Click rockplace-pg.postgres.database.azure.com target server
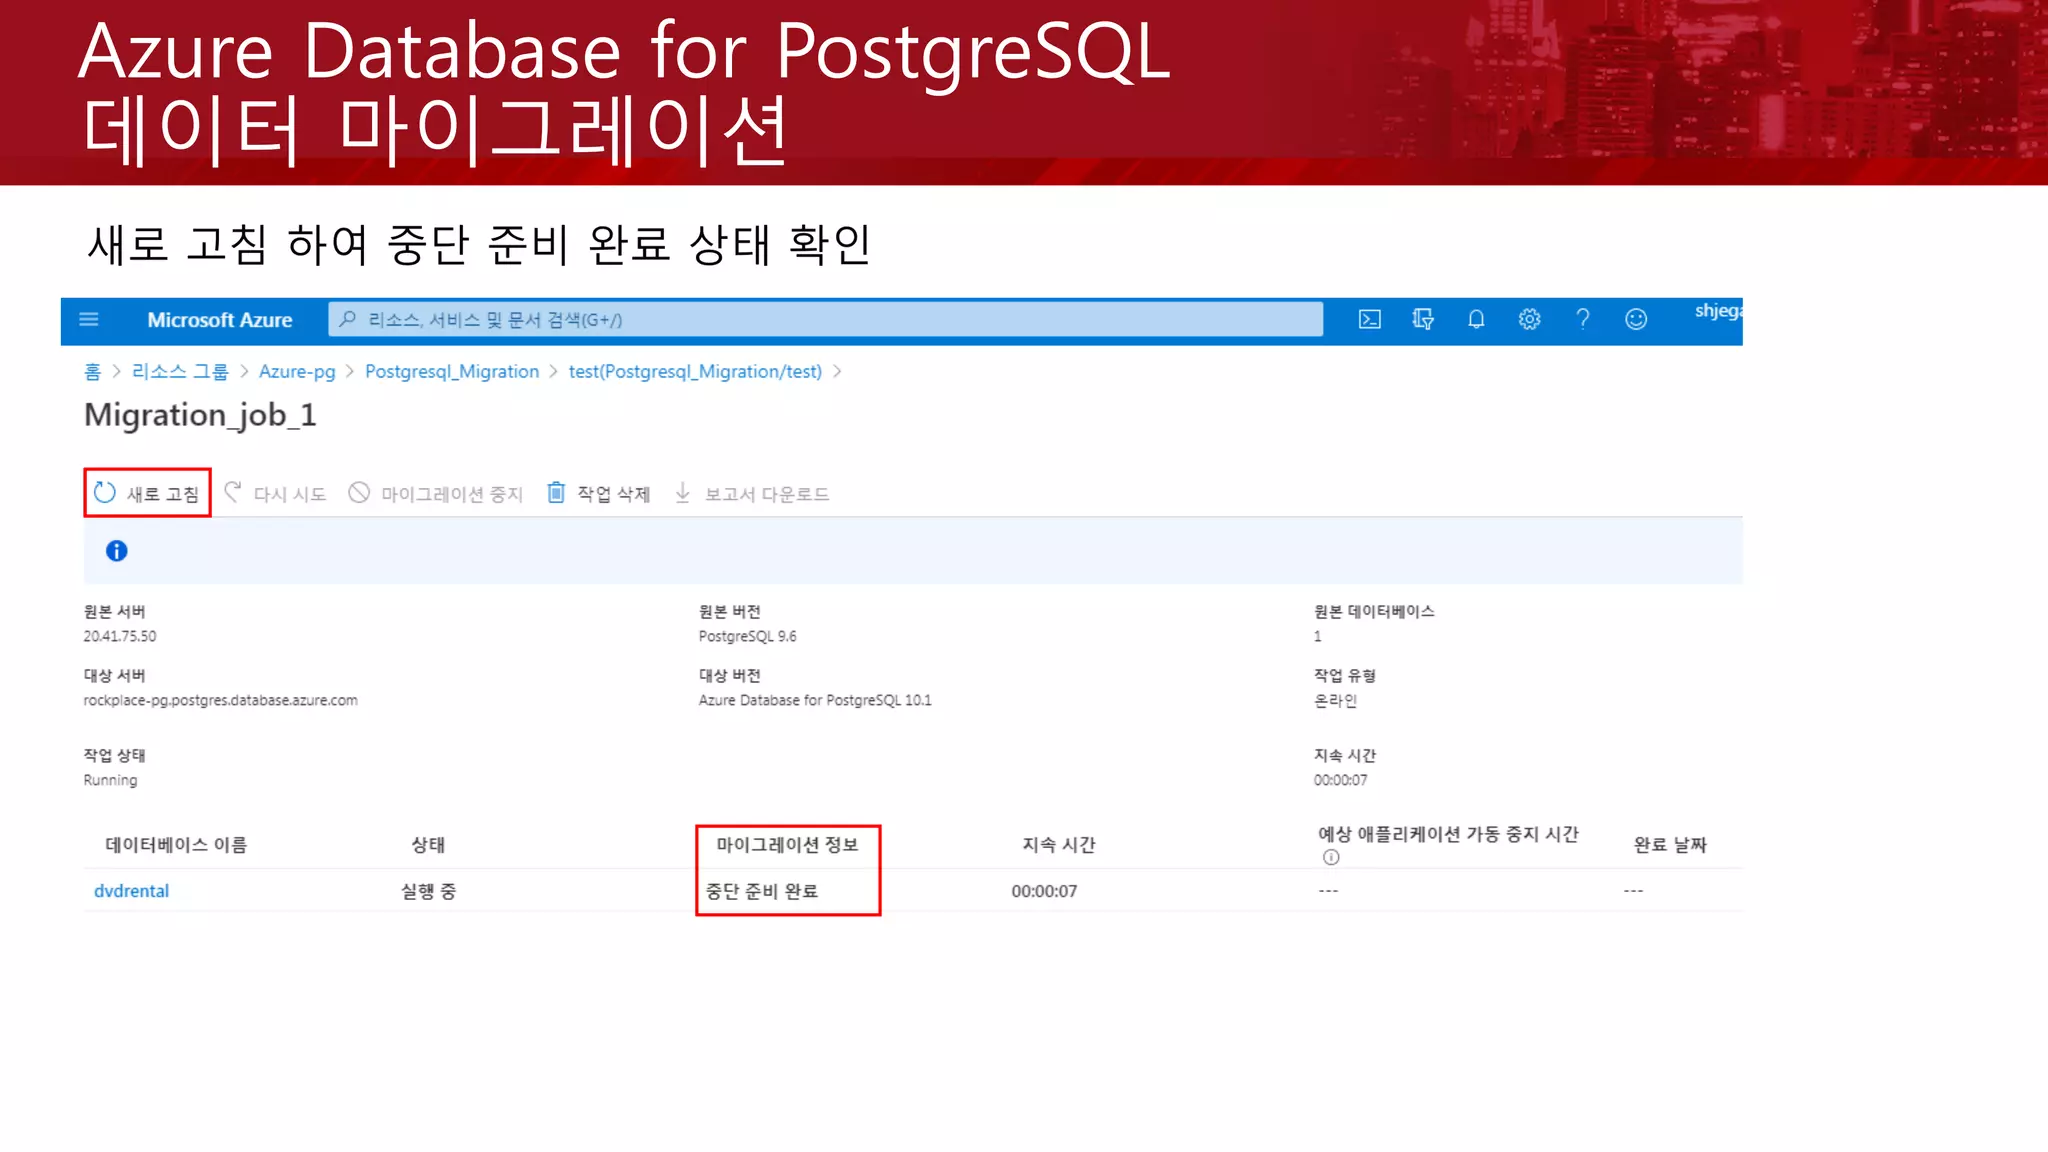2048x1152 pixels. click(x=220, y=701)
